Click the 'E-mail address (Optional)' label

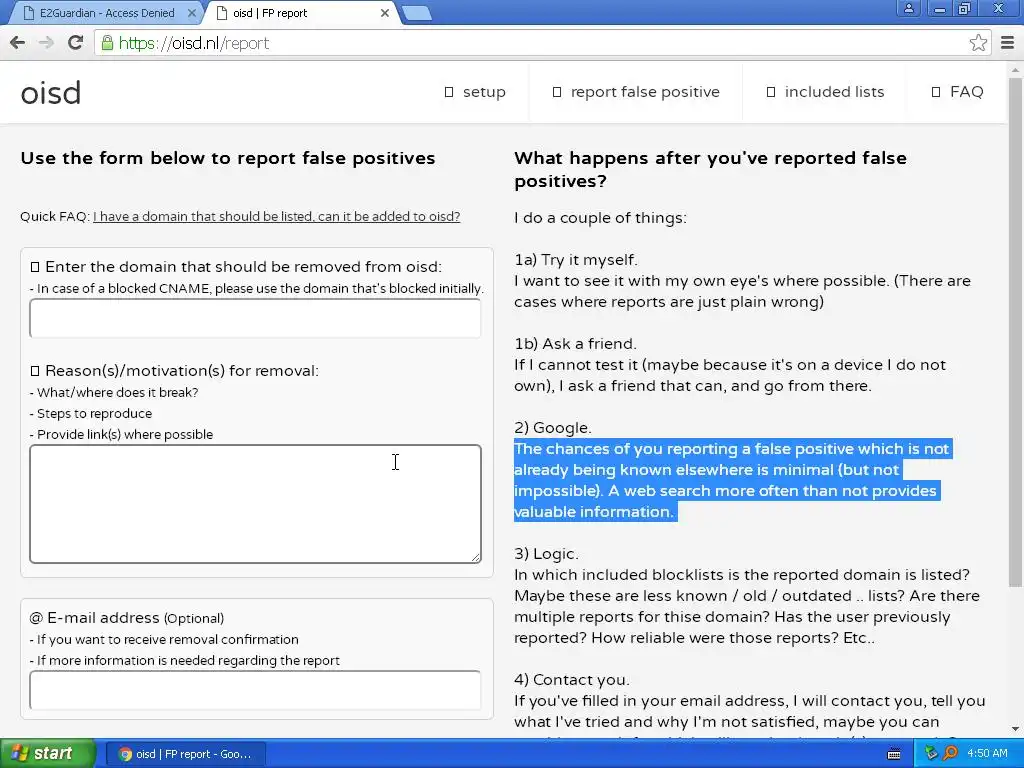127,618
